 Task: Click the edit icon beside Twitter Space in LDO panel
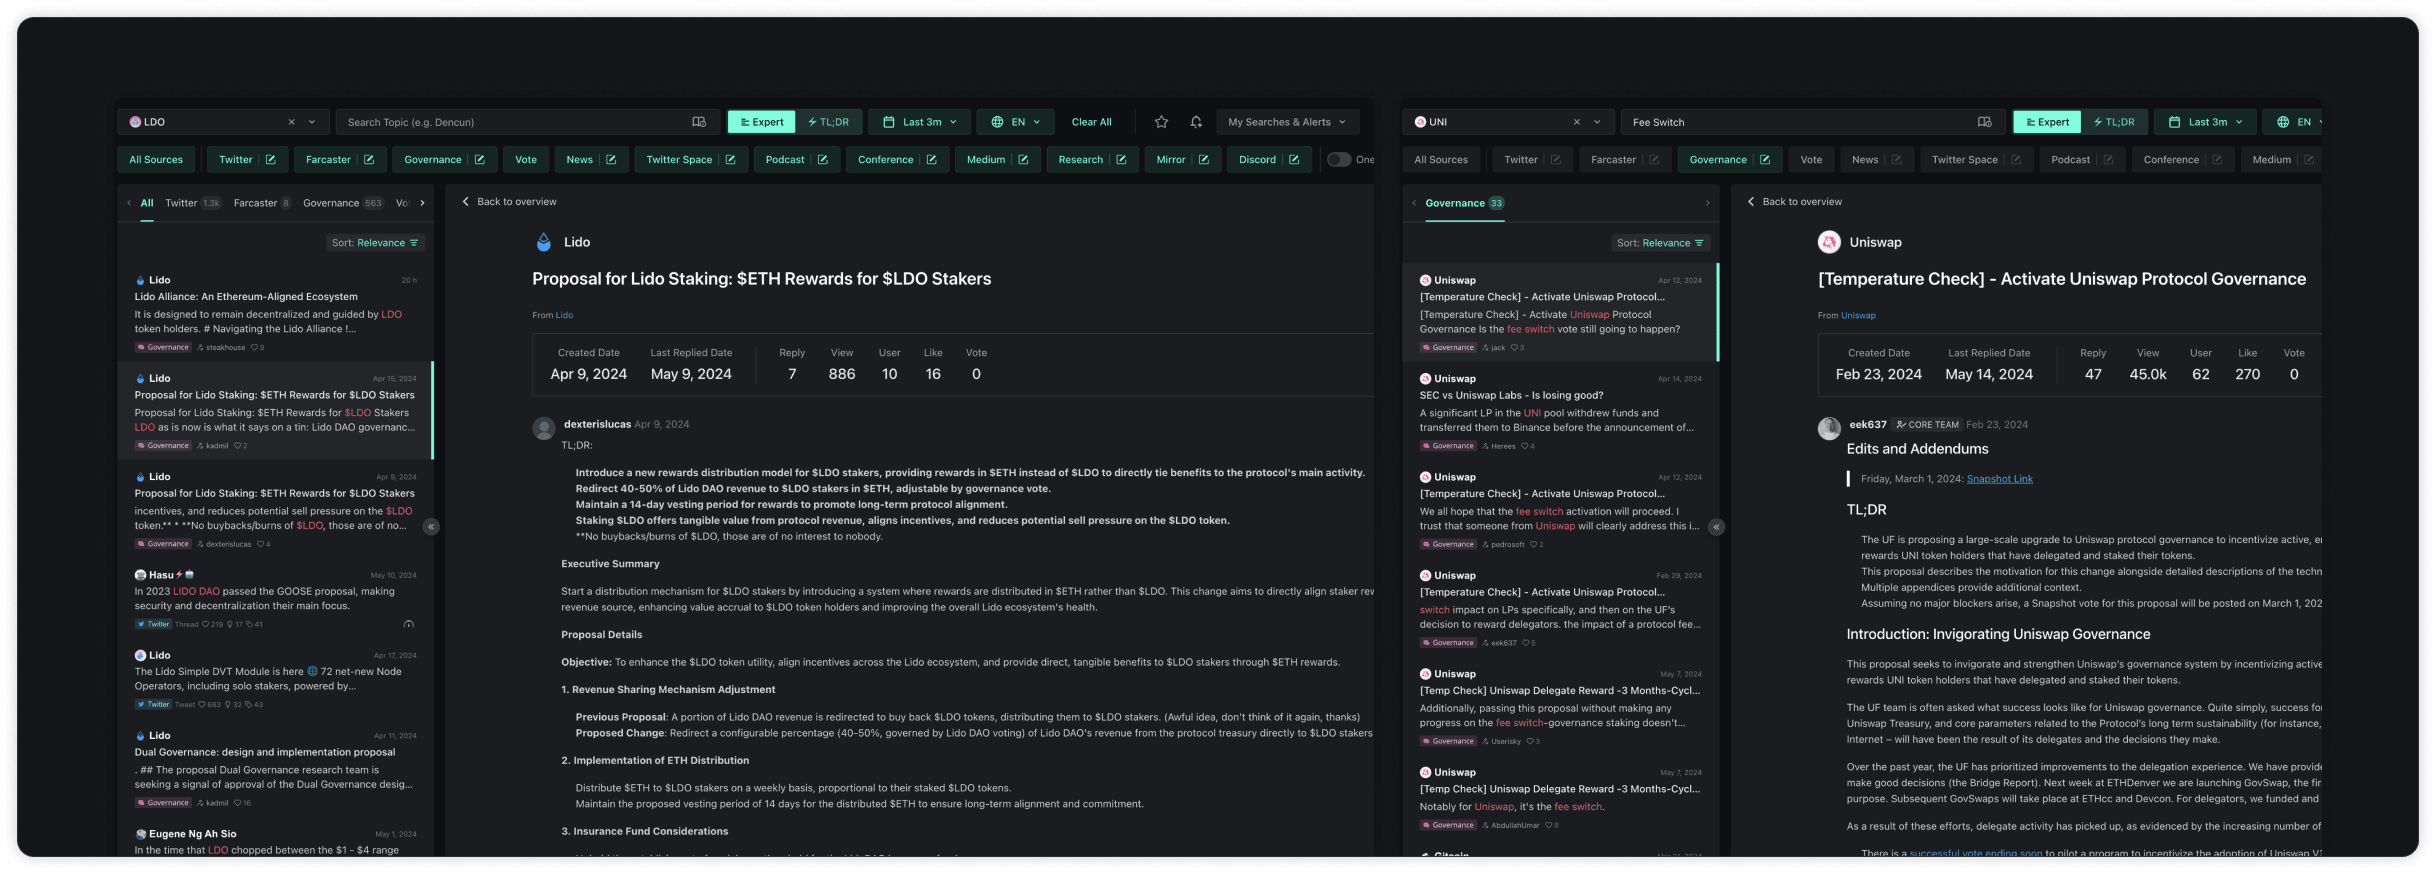coord(731,160)
